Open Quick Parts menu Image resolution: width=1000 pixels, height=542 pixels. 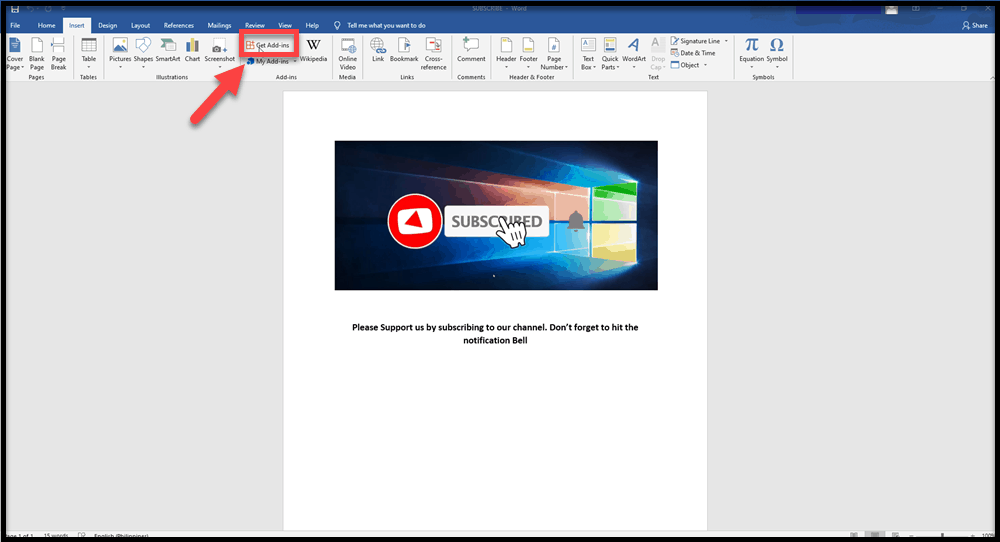[x=610, y=54]
